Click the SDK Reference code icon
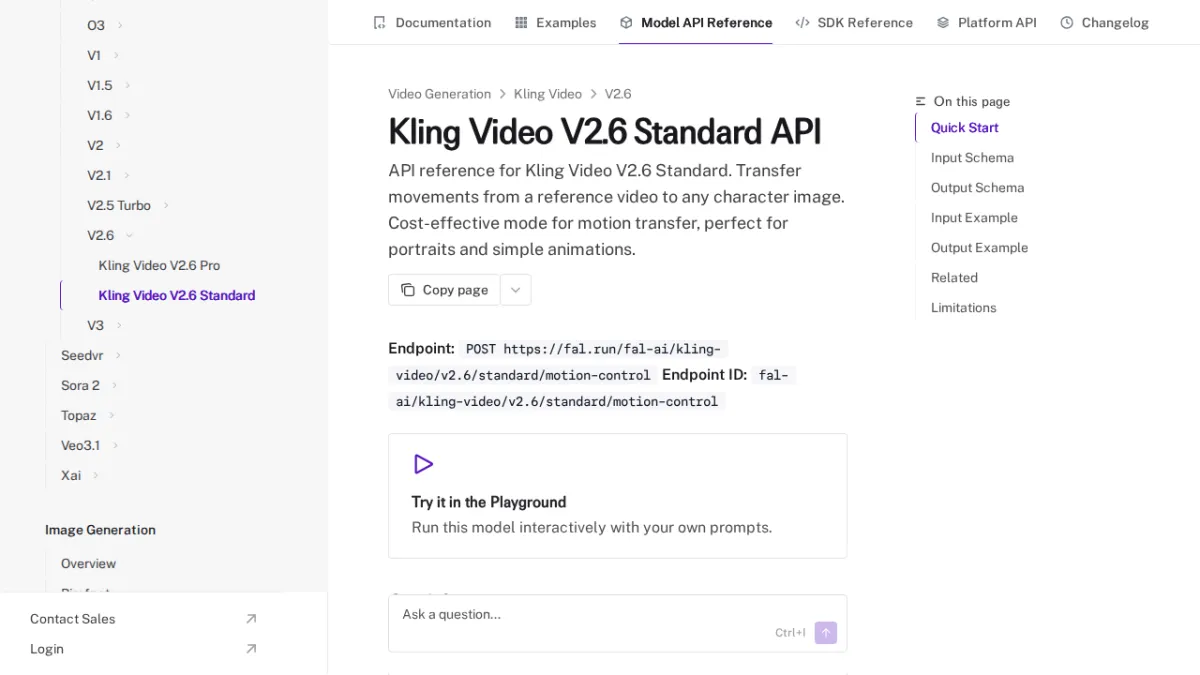This screenshot has width=1200, height=675. [802, 22]
